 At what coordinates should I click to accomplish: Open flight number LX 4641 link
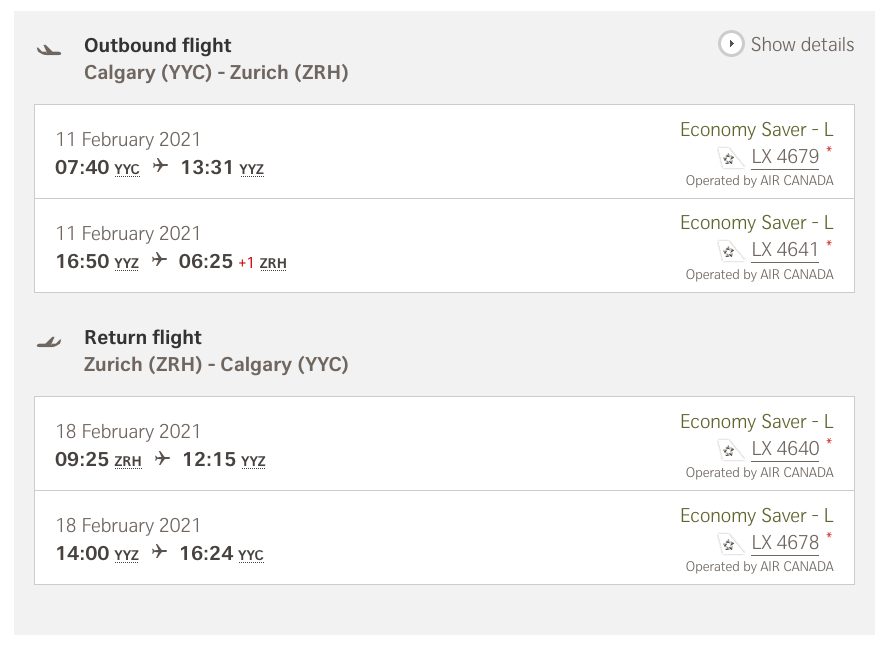(x=785, y=250)
